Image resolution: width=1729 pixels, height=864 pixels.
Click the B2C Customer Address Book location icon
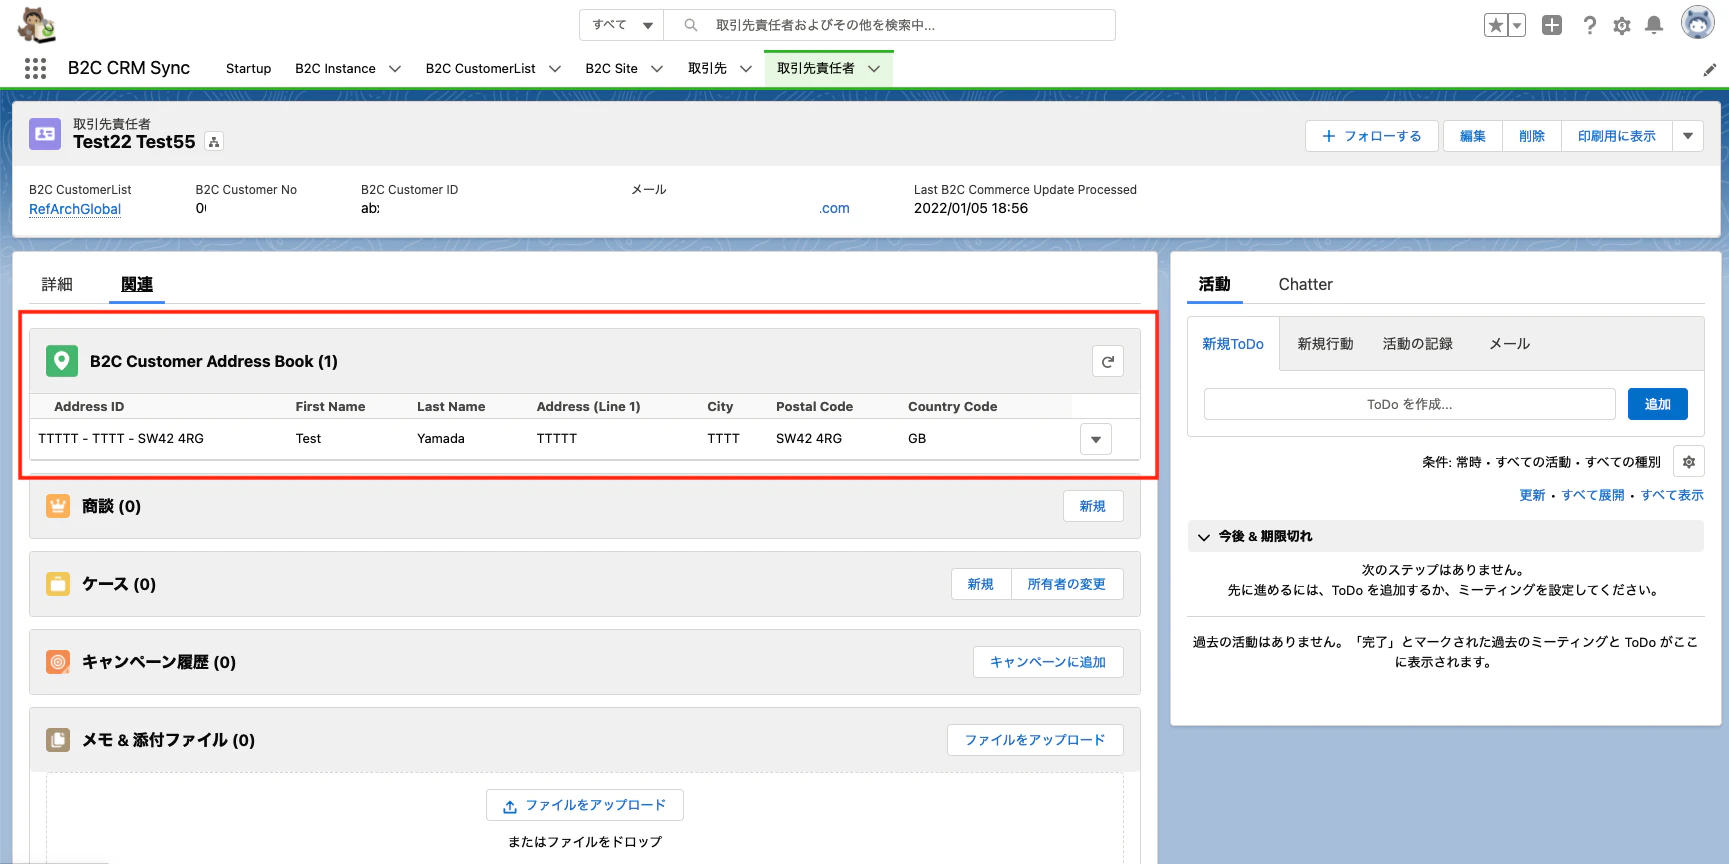[62, 361]
